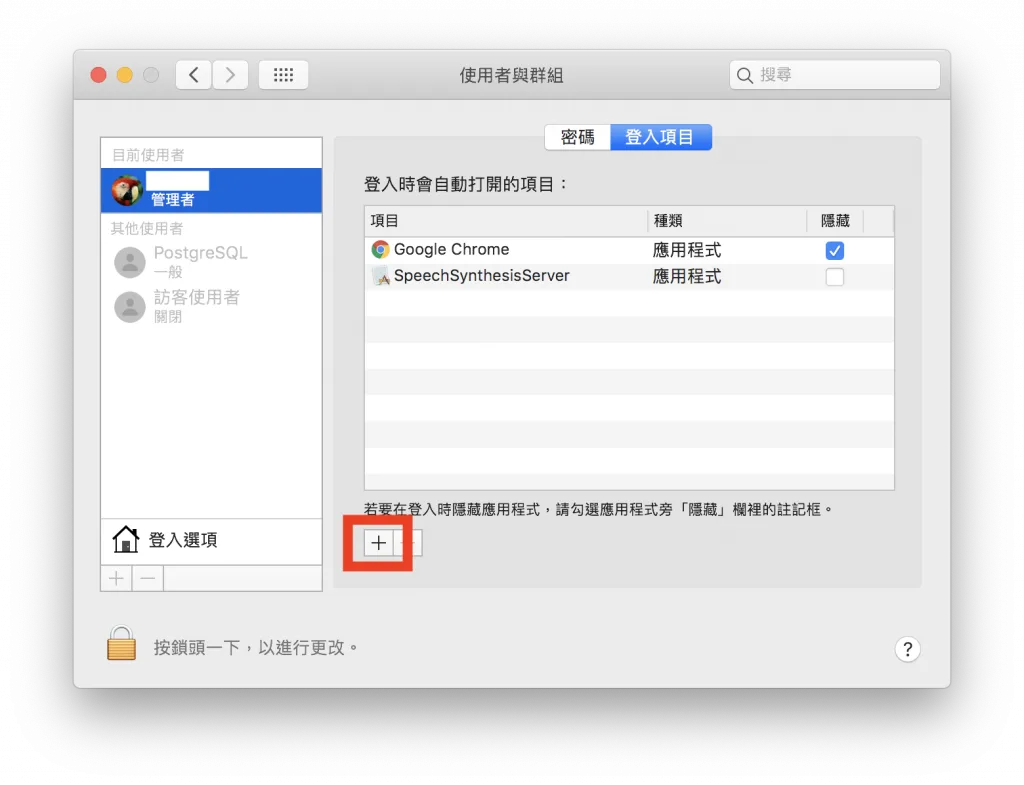Check hide checkbox for SpeechSynthesisServer

click(835, 277)
